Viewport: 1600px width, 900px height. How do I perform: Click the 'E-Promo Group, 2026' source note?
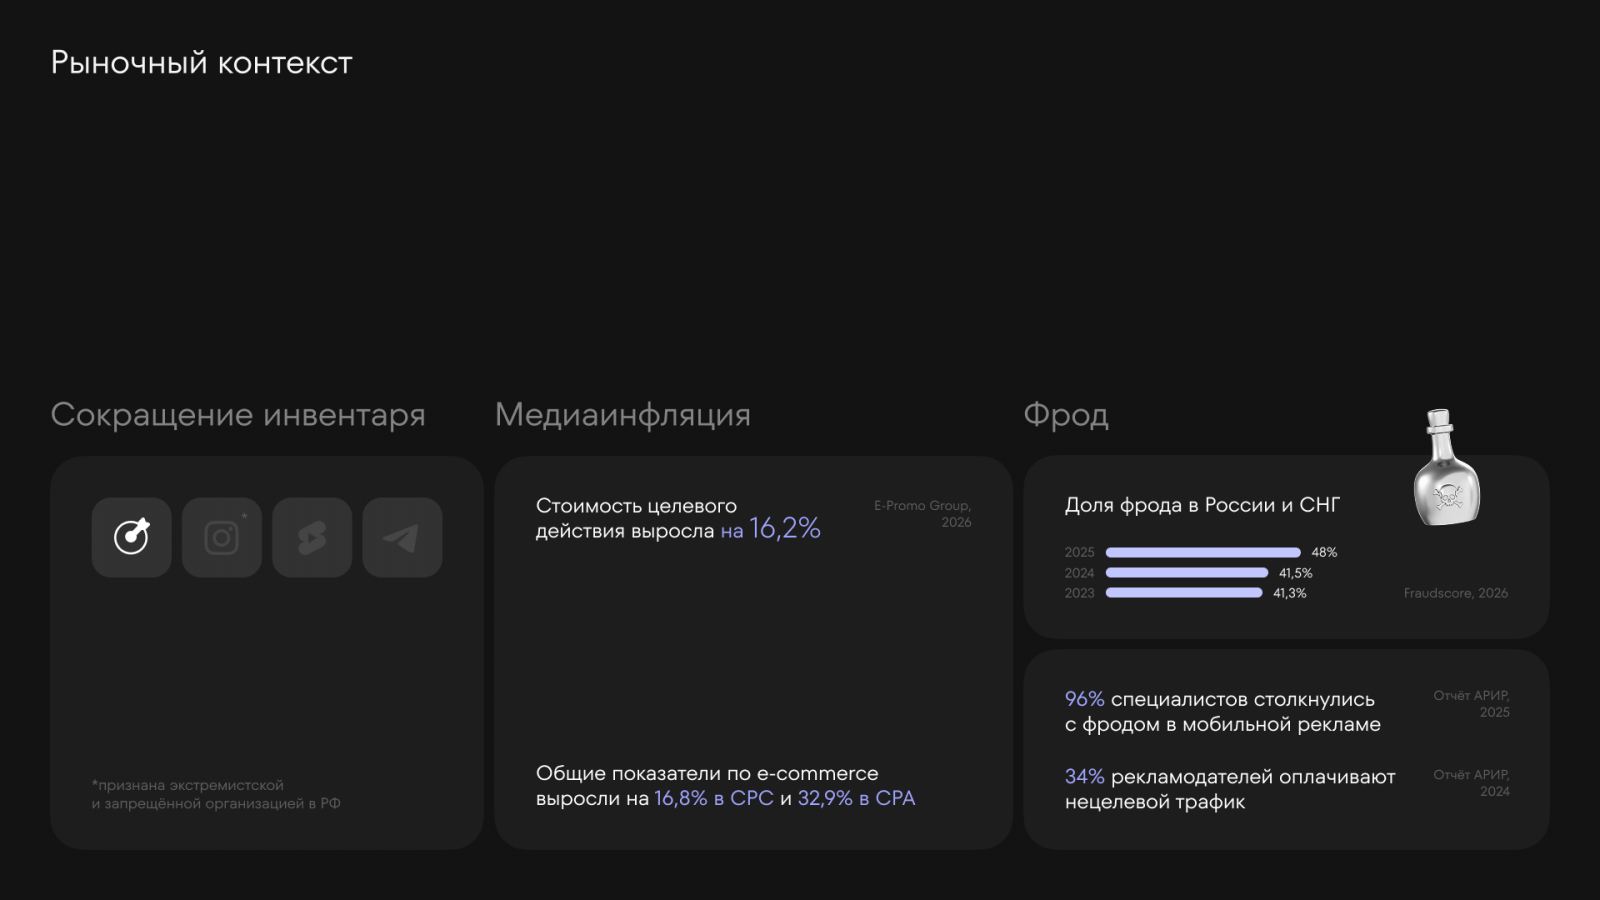coord(922,513)
